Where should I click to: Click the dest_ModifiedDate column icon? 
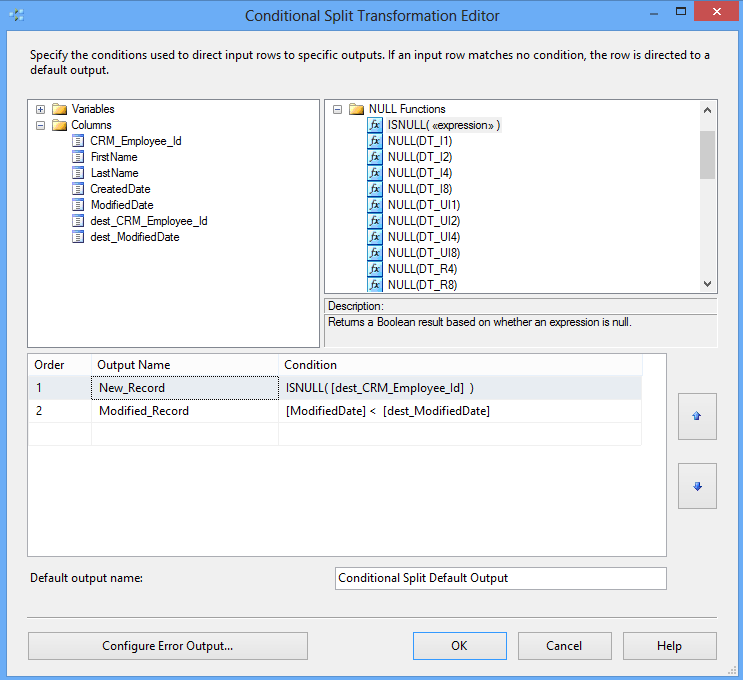[x=78, y=237]
